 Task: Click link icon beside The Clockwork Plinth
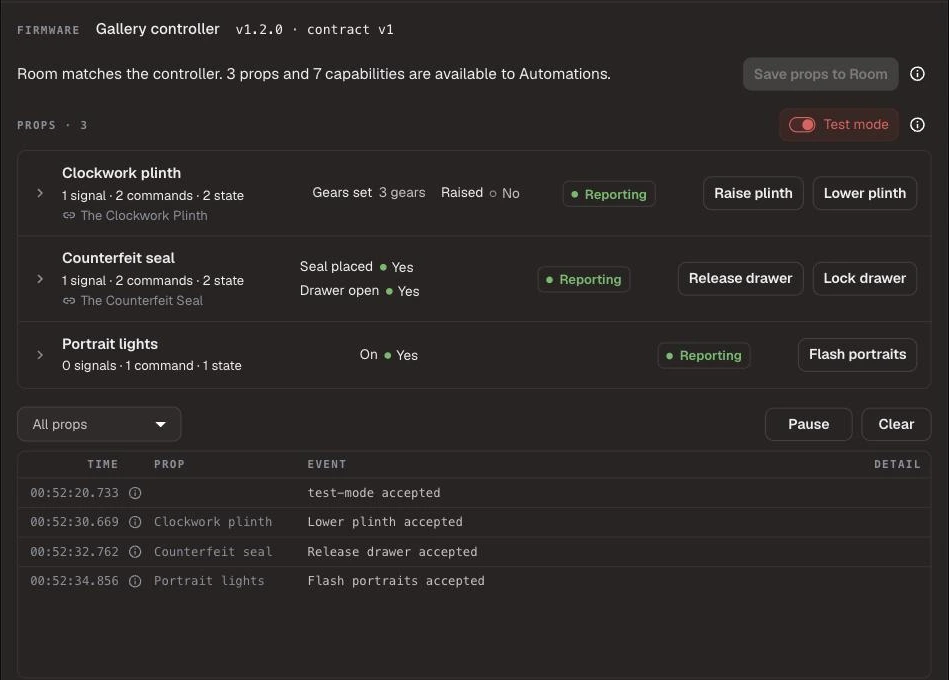pyautogui.click(x=69, y=215)
